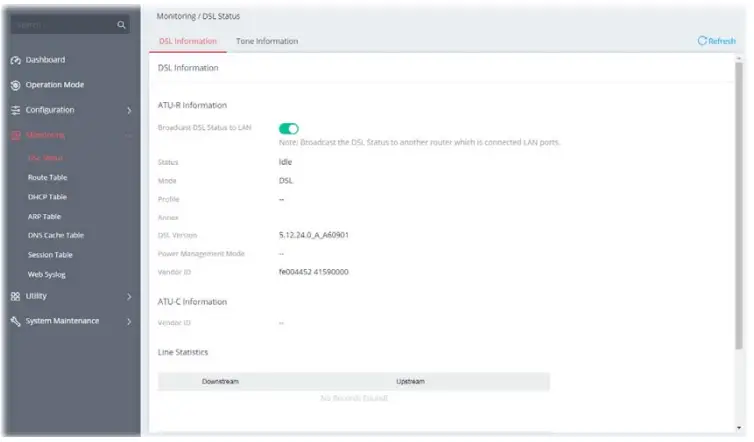
Task: Open the DHCP Table page
Action: (47, 197)
